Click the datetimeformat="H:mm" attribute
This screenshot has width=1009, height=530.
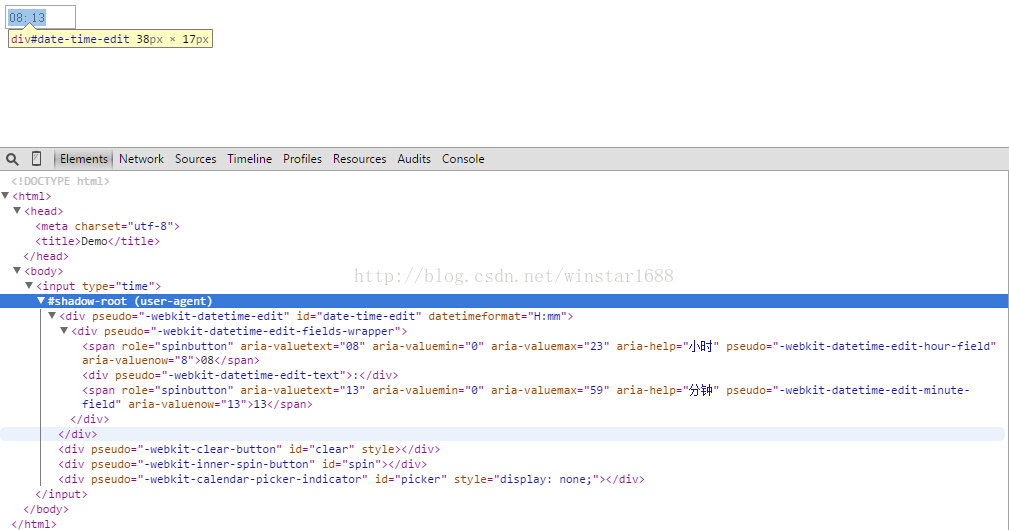pyautogui.click(x=497, y=316)
